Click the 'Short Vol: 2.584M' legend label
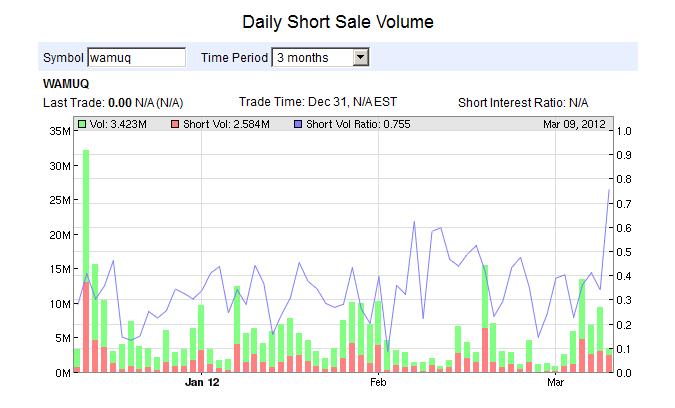The height and width of the screenshot is (408, 675). pos(226,124)
